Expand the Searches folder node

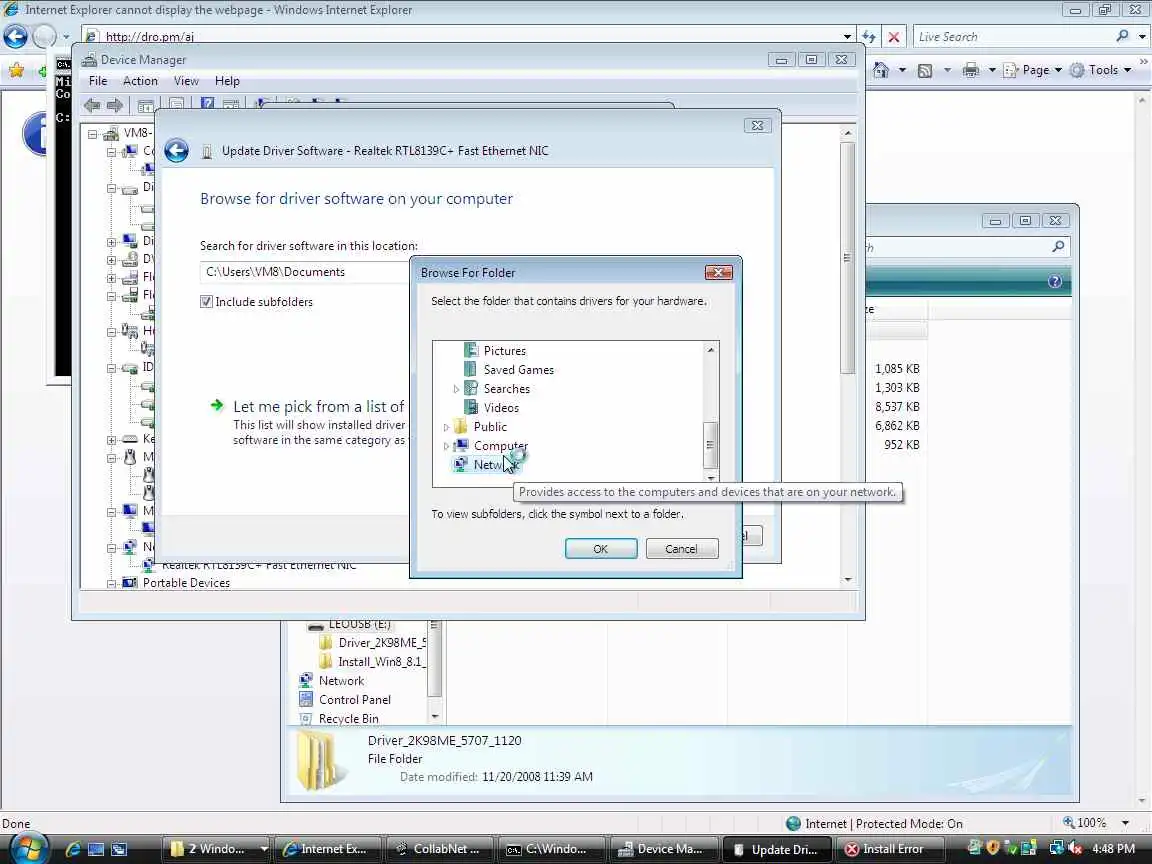coord(456,389)
